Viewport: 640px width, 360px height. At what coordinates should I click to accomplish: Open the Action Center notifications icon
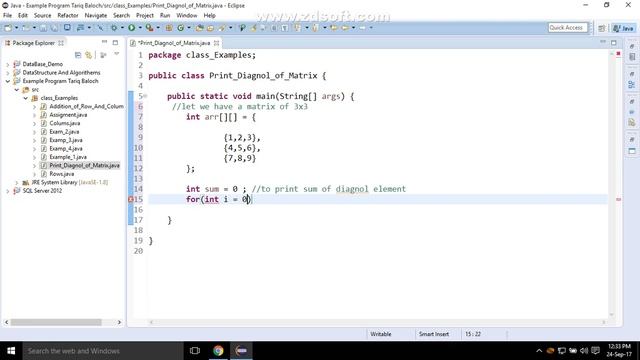[596, 351]
